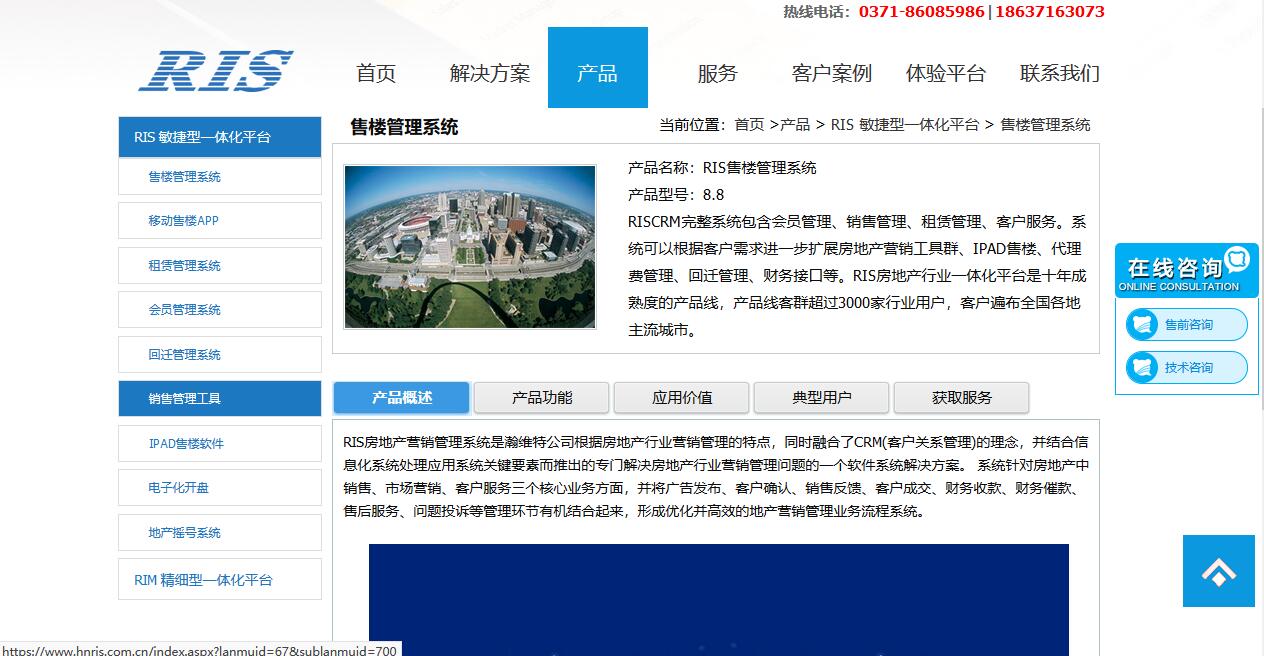Open the 获取服务 tab
The width and height of the screenshot is (1264, 656).
point(961,397)
